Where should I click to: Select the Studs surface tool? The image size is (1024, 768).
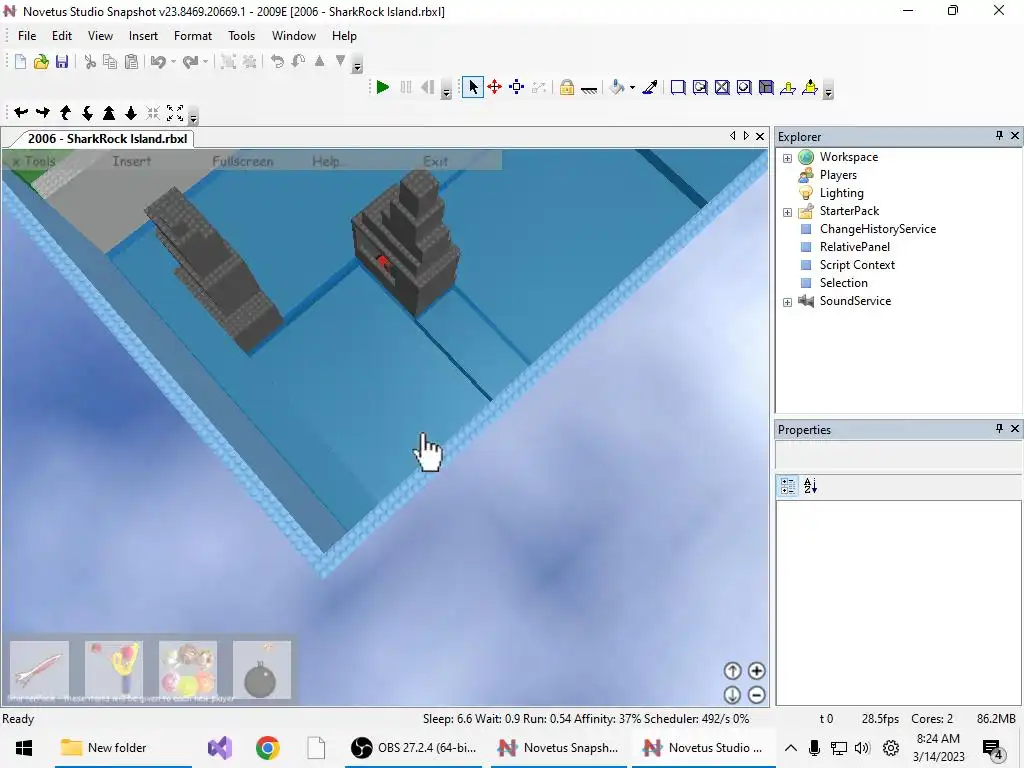tap(744, 87)
